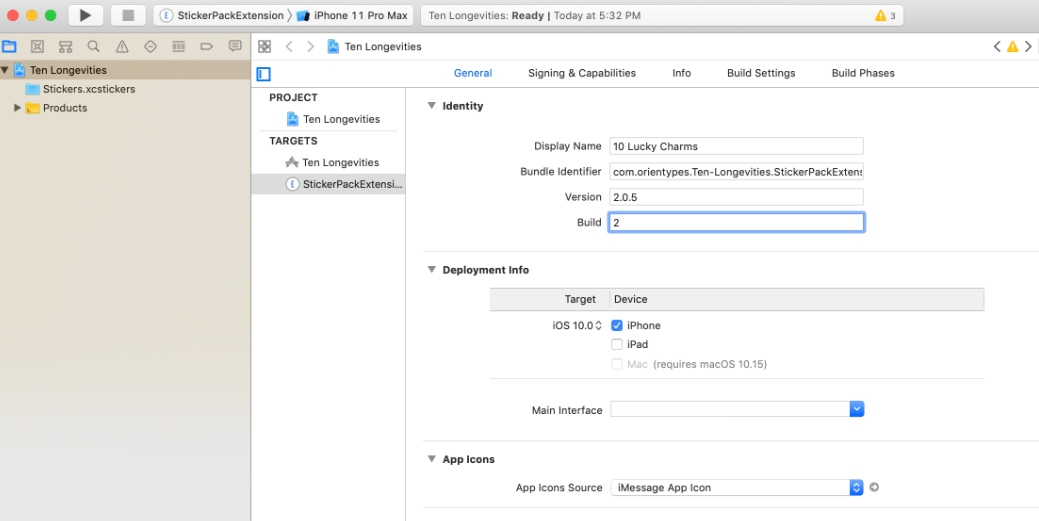The image size is (1039, 521).
Task: Open the iMessage App Icon asset arrow
Action: [x=874, y=487]
